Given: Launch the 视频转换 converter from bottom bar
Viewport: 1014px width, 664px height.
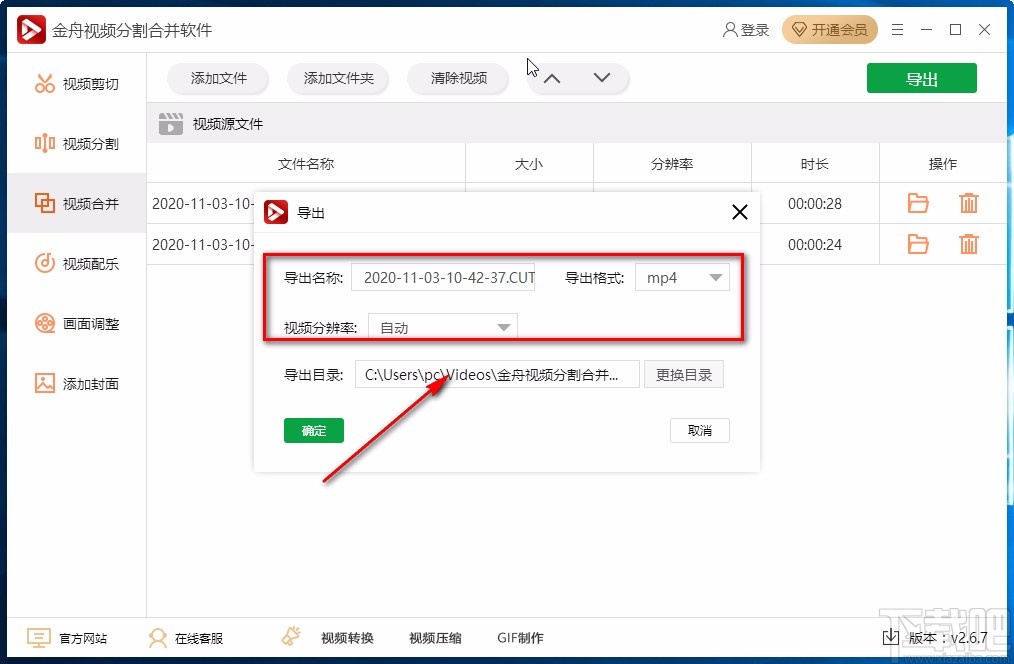Looking at the screenshot, I should point(346,637).
